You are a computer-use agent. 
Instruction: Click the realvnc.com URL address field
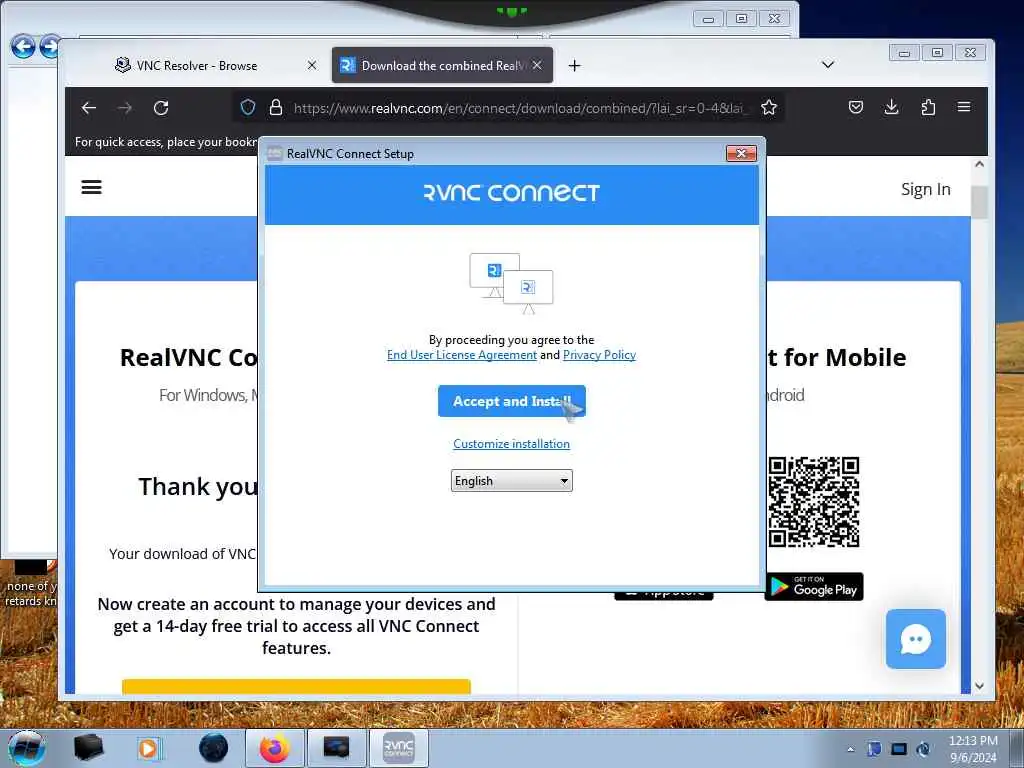pos(519,108)
